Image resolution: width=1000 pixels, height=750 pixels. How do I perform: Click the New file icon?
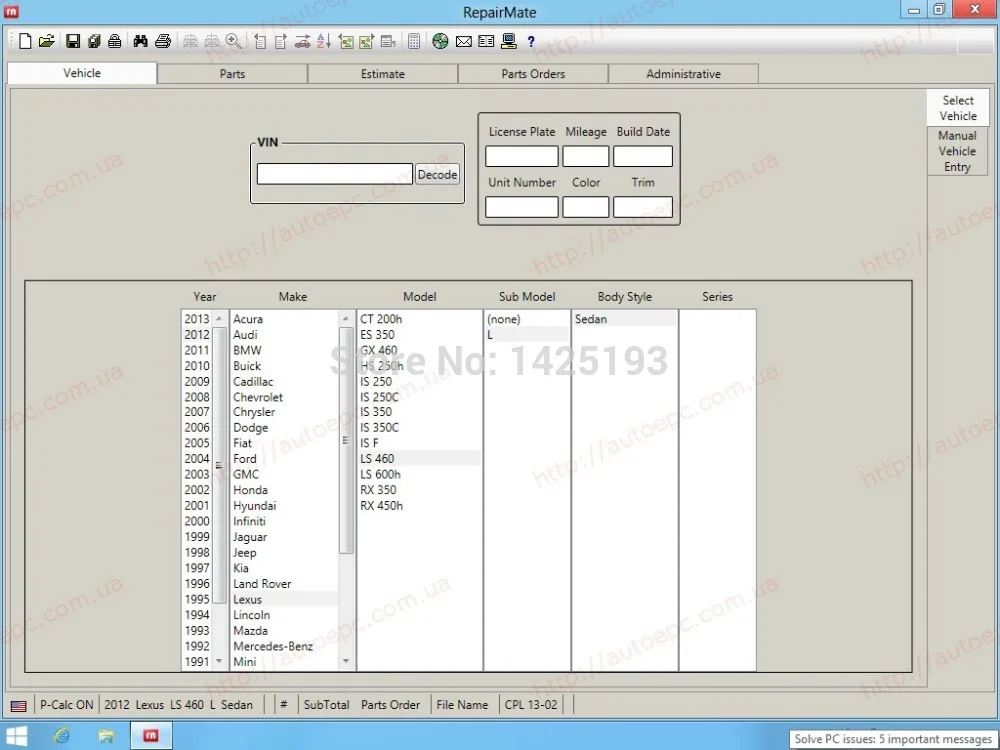(25, 41)
